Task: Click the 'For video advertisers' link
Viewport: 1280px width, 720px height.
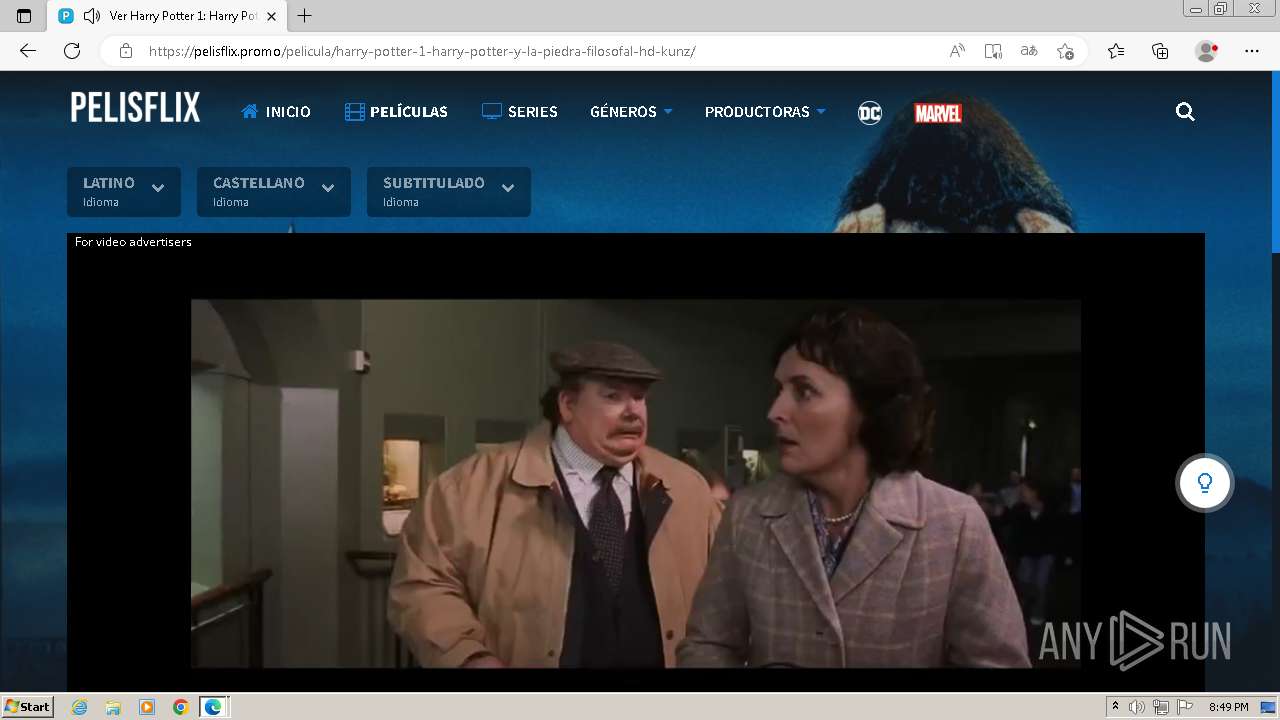Action: 133,242
